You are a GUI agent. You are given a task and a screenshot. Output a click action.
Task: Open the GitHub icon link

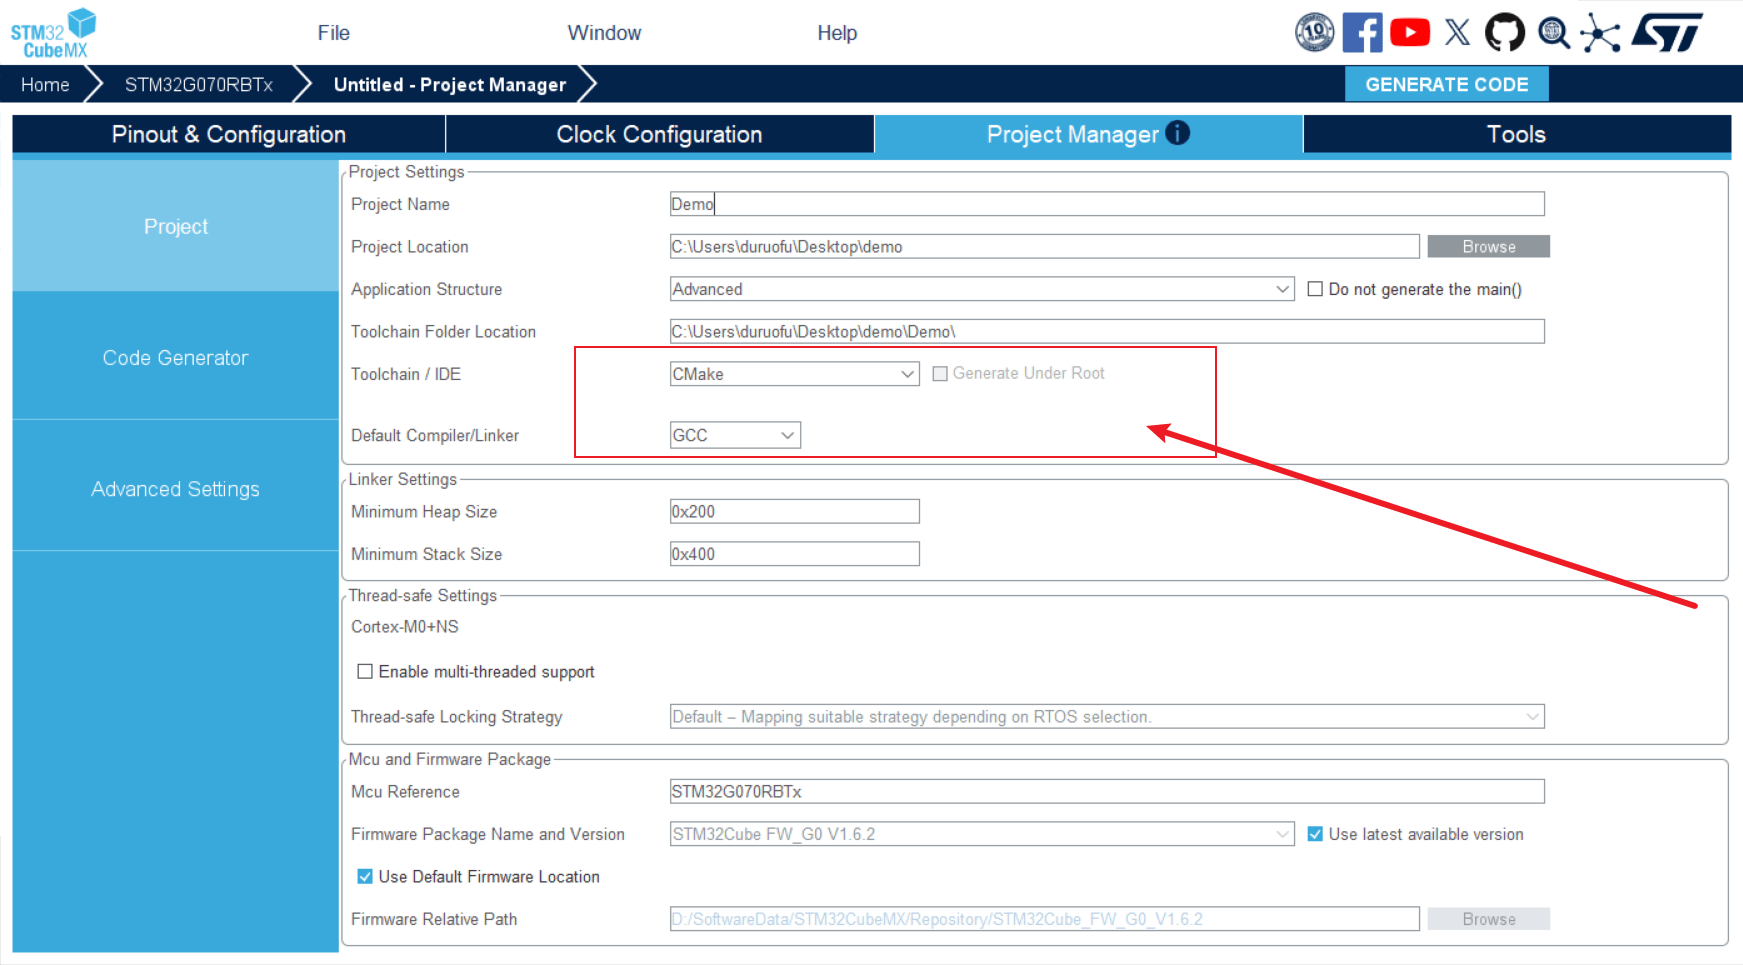(1504, 33)
